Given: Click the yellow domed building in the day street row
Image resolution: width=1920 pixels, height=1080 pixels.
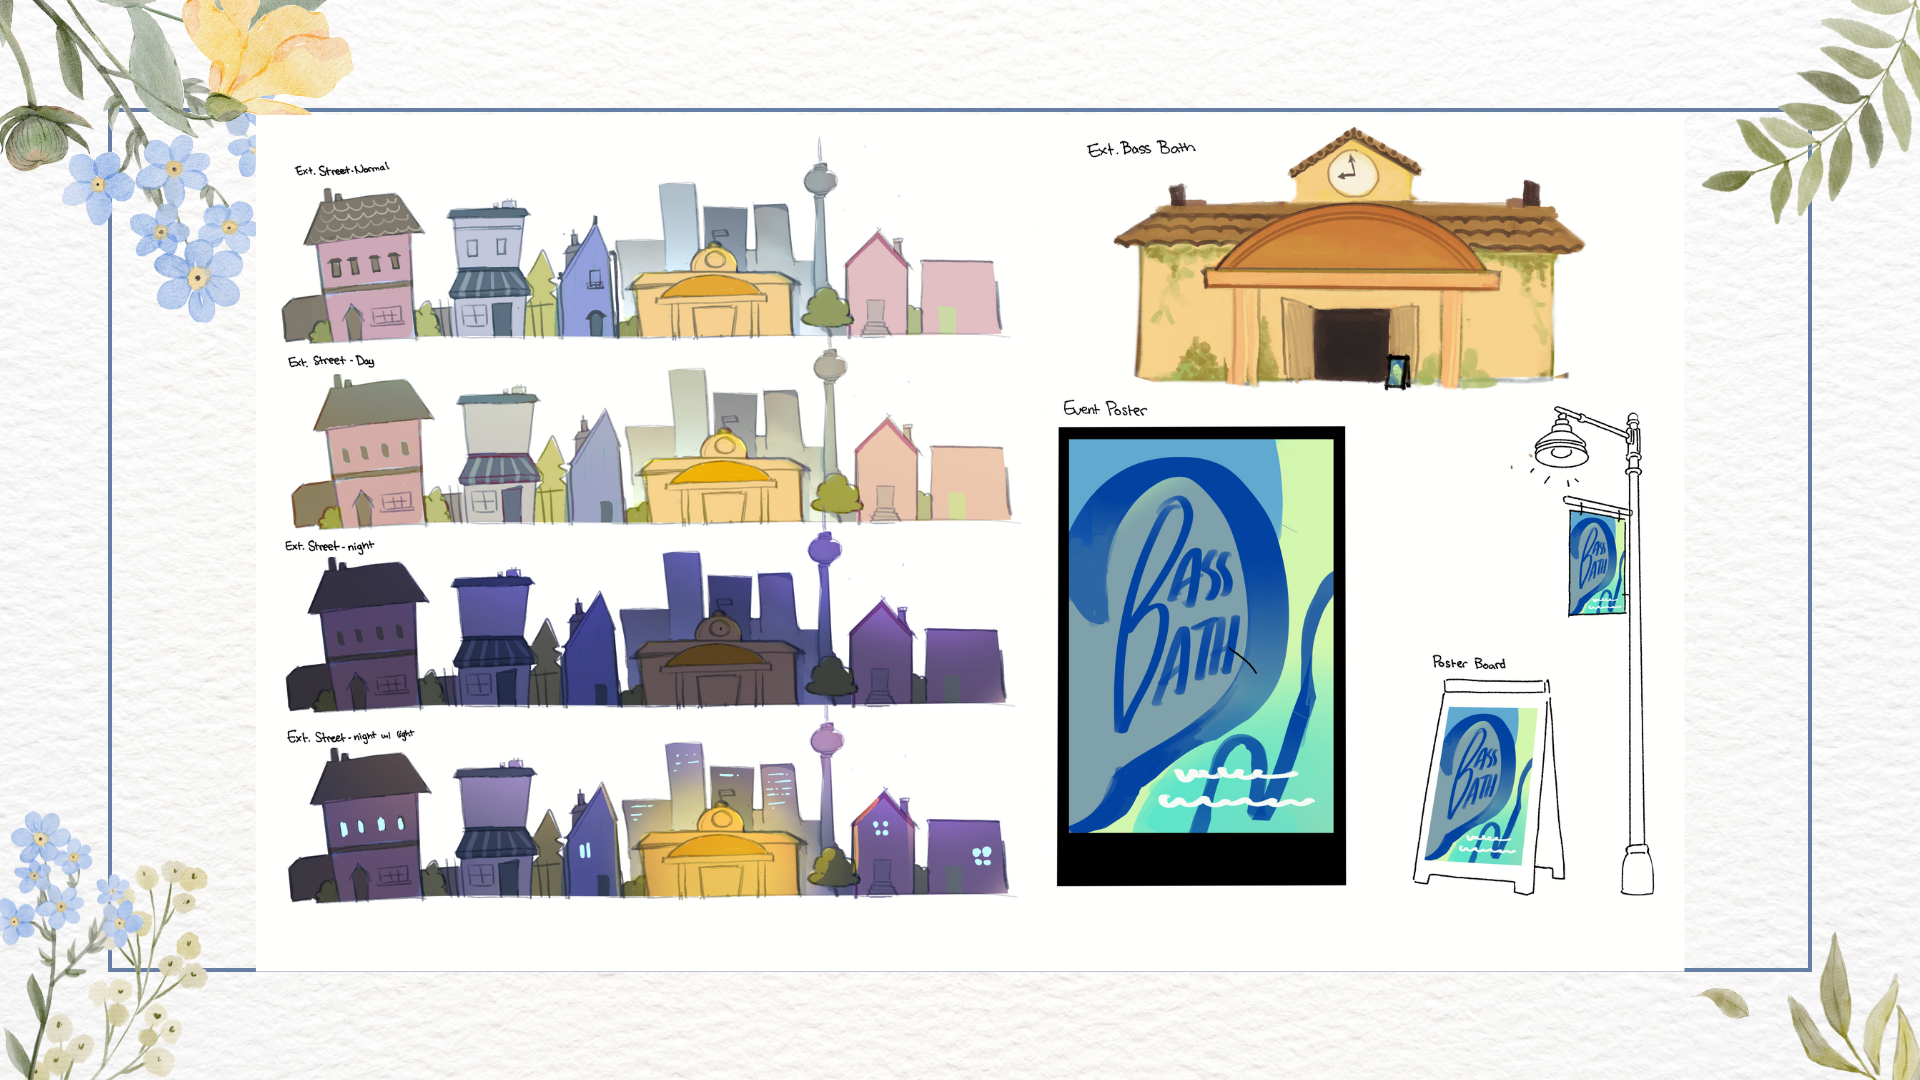Looking at the screenshot, I should click(720, 480).
